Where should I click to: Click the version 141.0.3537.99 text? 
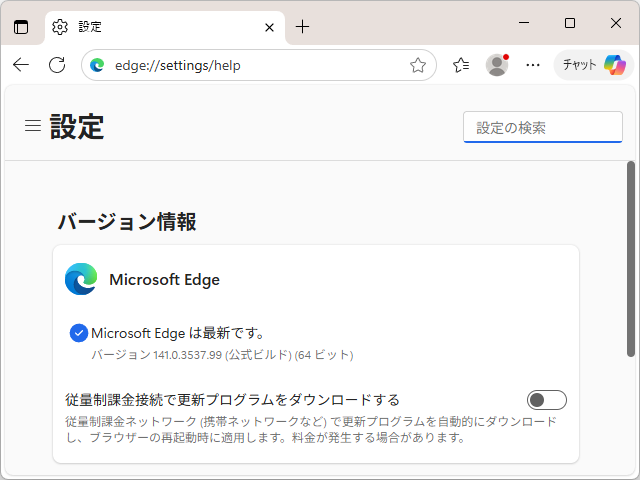tap(222, 355)
